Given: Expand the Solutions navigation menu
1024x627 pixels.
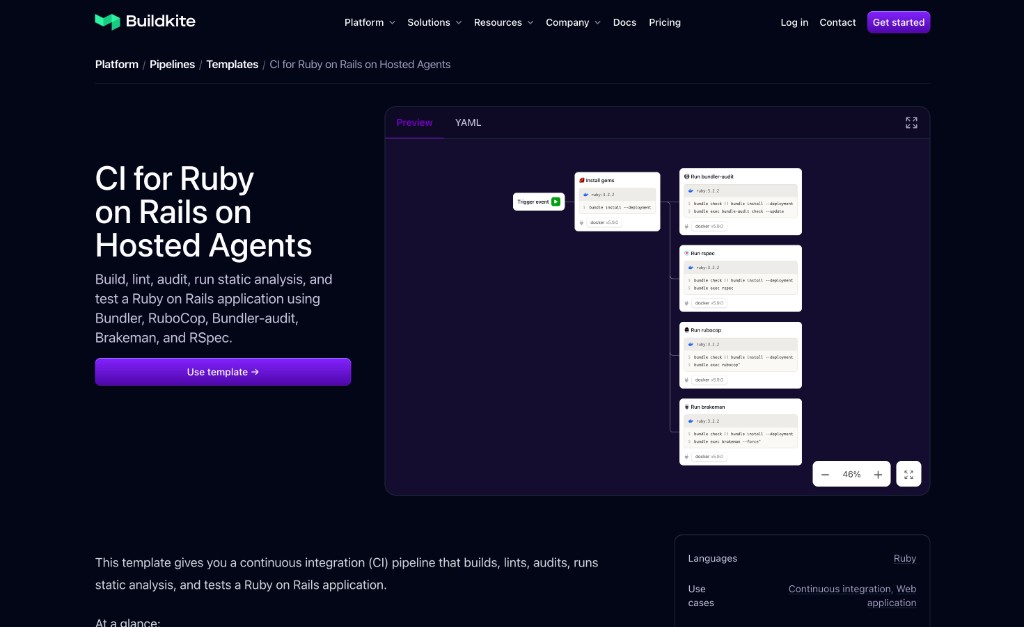Looking at the screenshot, I should pos(434,22).
